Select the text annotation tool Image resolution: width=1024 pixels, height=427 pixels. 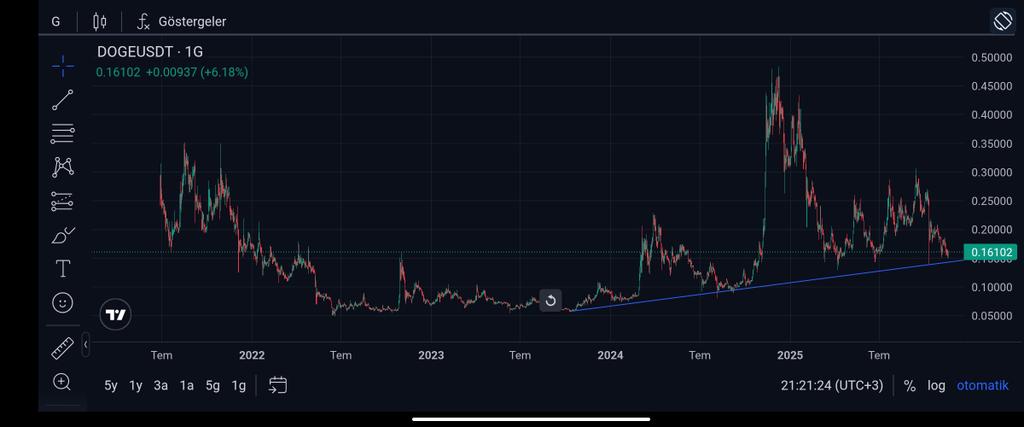63,268
